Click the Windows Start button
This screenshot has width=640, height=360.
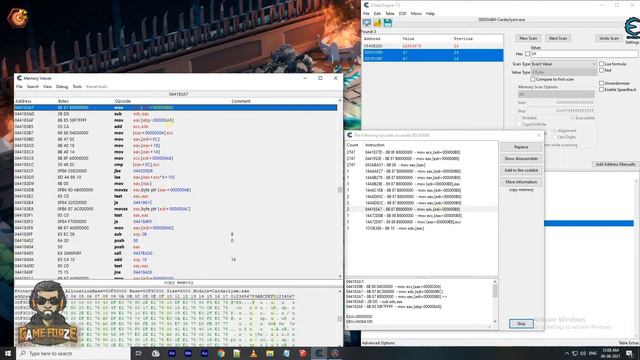coord(8,353)
